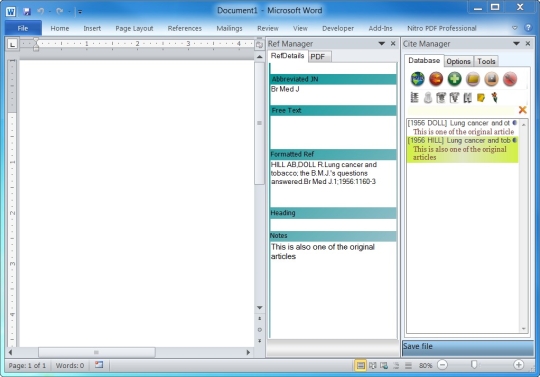Click the fourth small grey V-shaped icon
The width and height of the screenshot is (540, 377).
click(x=454, y=98)
